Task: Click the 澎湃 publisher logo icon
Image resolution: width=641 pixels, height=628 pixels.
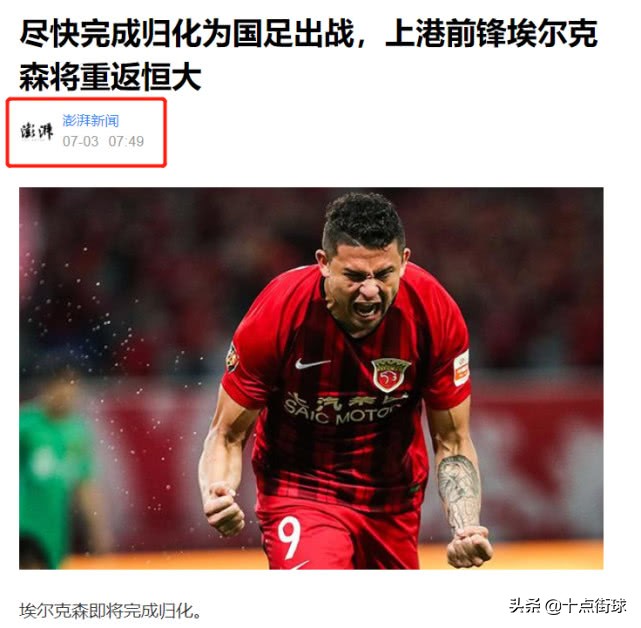Action: pyautogui.click(x=37, y=132)
